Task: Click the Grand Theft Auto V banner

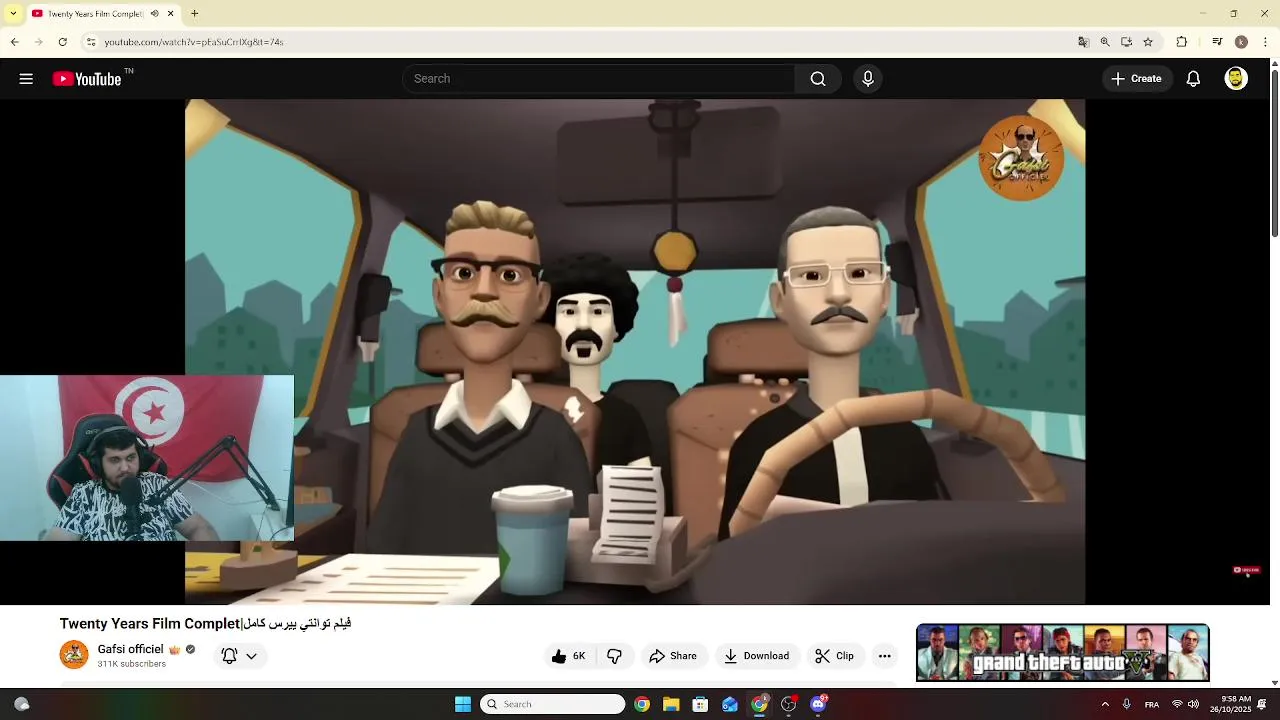Action: coord(1063,653)
